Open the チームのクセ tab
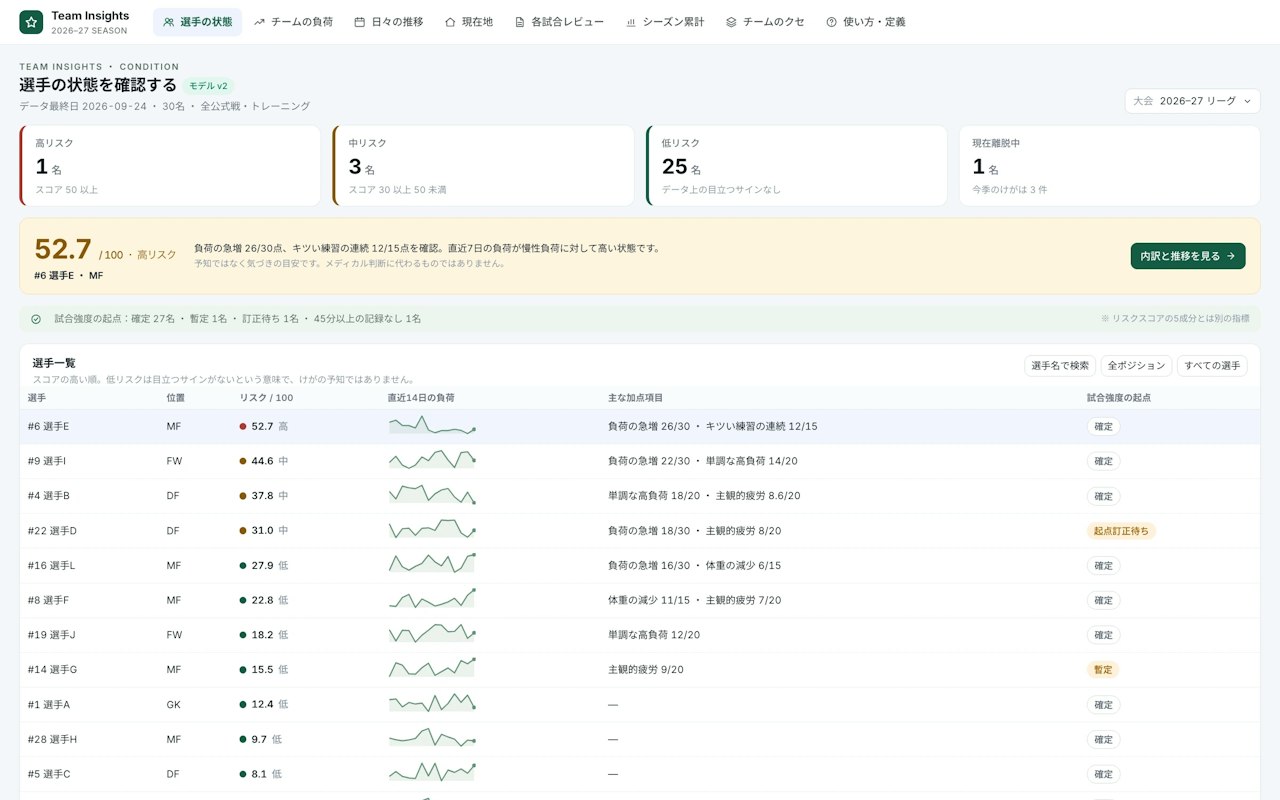1280x800 pixels. click(765, 22)
